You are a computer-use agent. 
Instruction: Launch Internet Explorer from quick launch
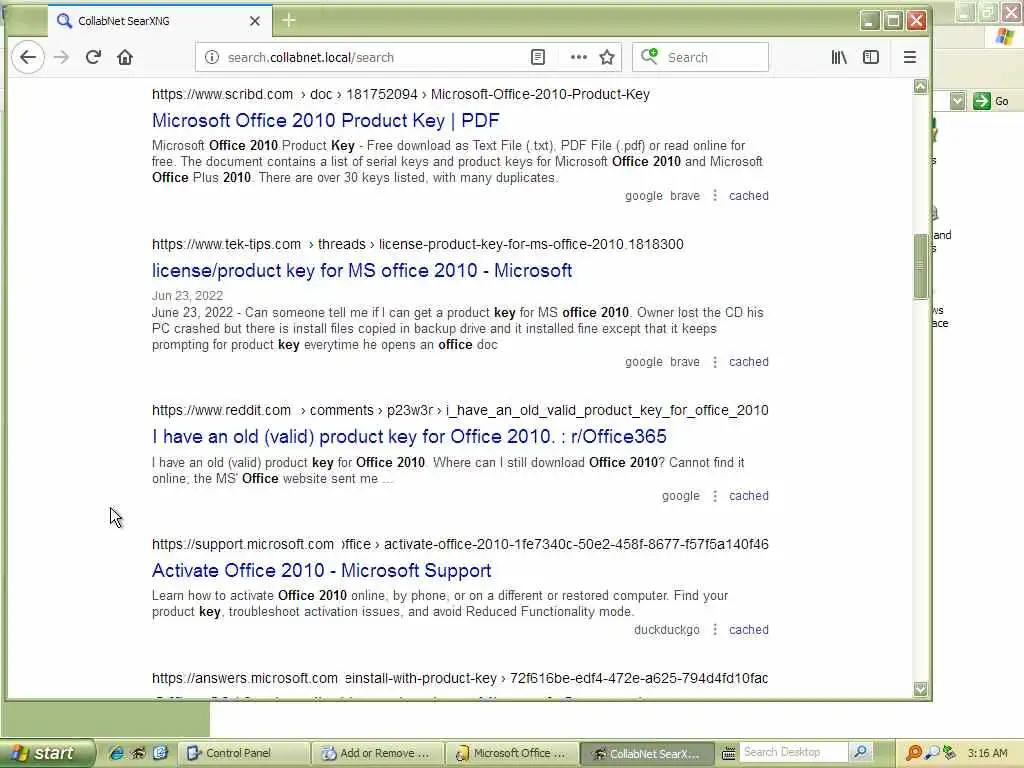click(116, 753)
